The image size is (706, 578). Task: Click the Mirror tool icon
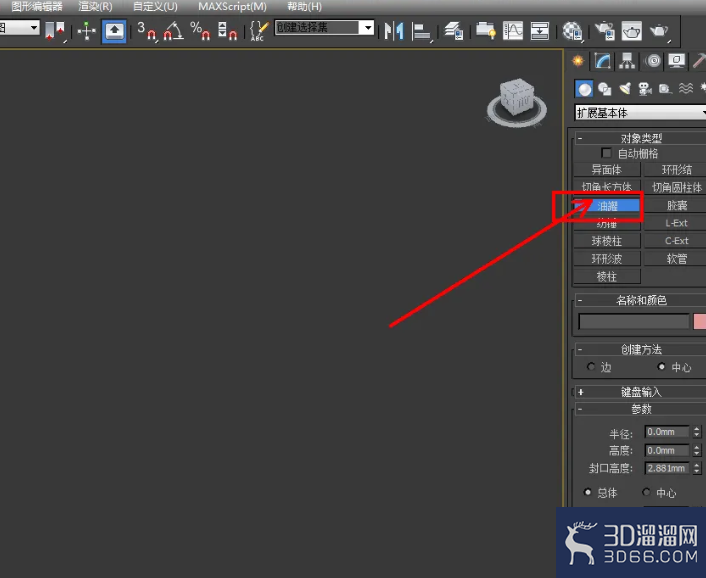(394, 31)
